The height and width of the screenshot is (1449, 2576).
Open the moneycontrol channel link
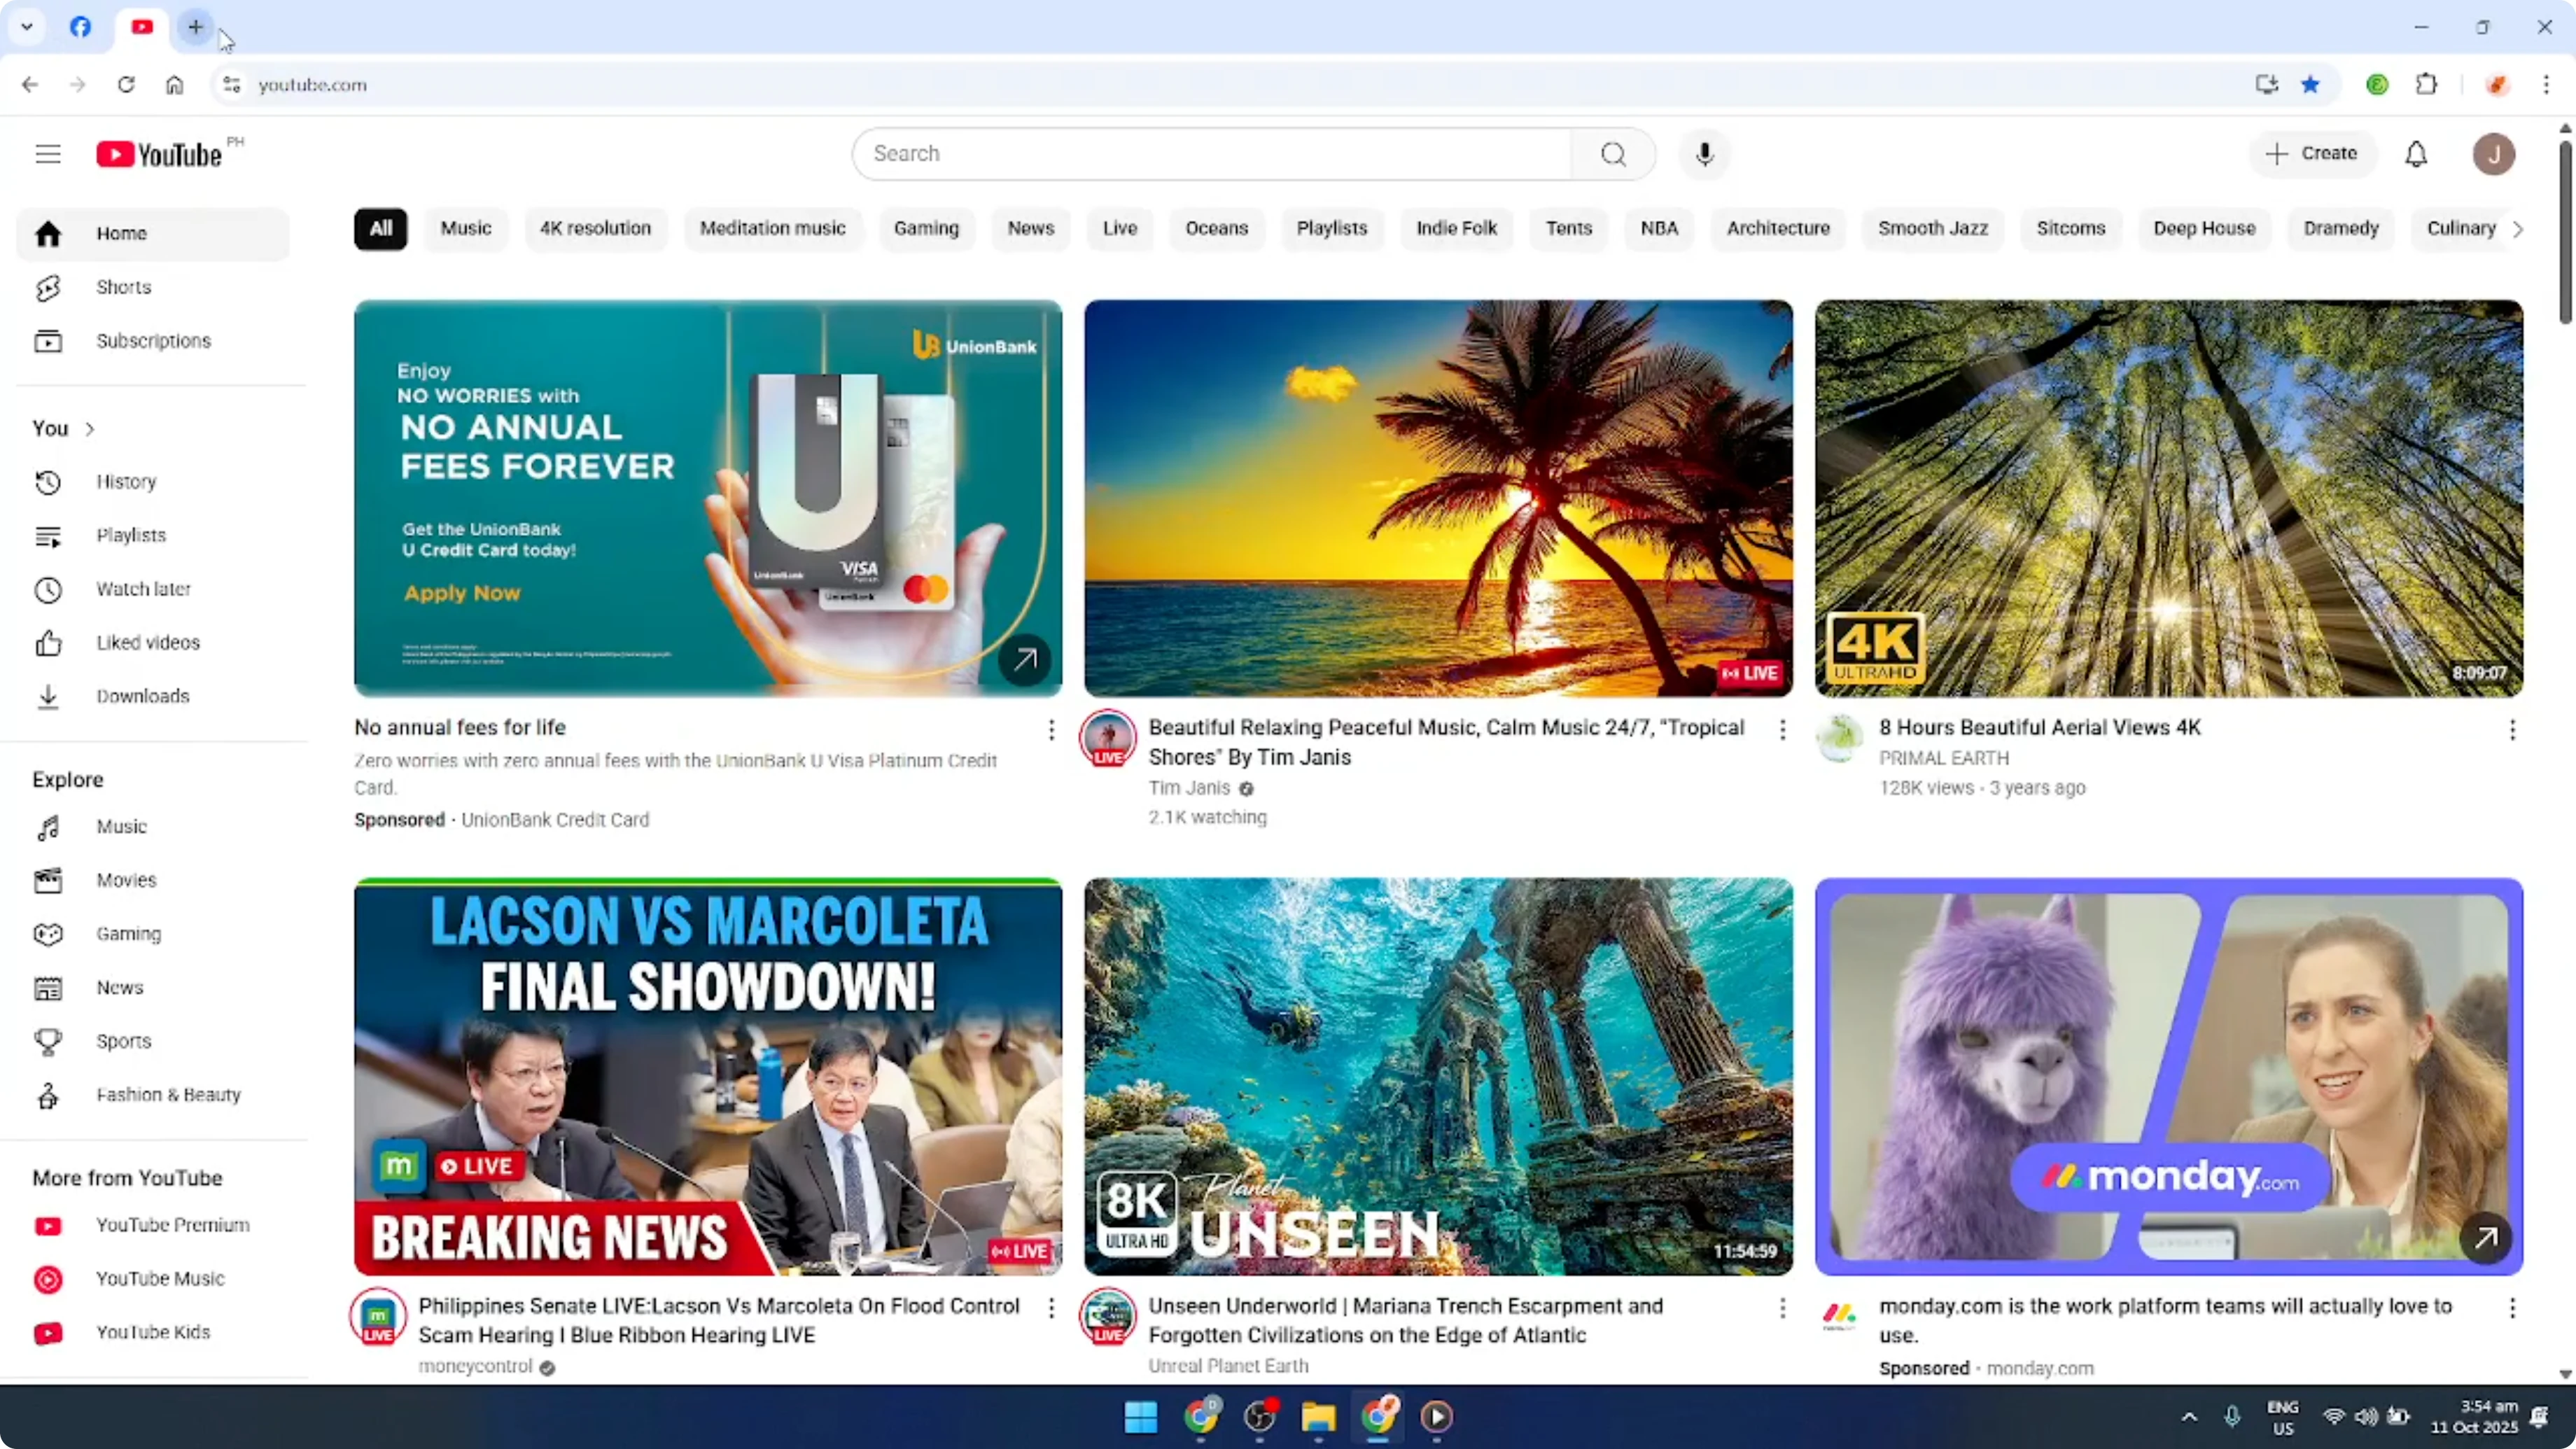pos(475,1366)
